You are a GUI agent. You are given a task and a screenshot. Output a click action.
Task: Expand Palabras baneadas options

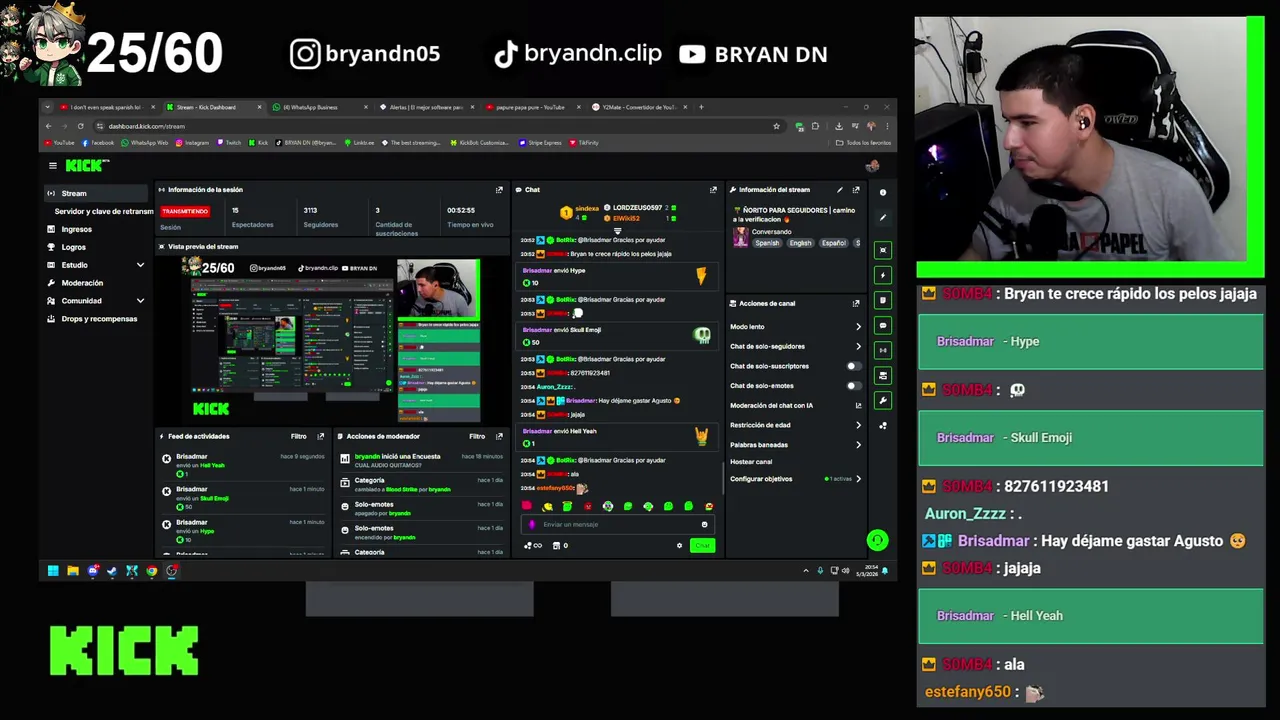pyautogui.click(x=857, y=445)
